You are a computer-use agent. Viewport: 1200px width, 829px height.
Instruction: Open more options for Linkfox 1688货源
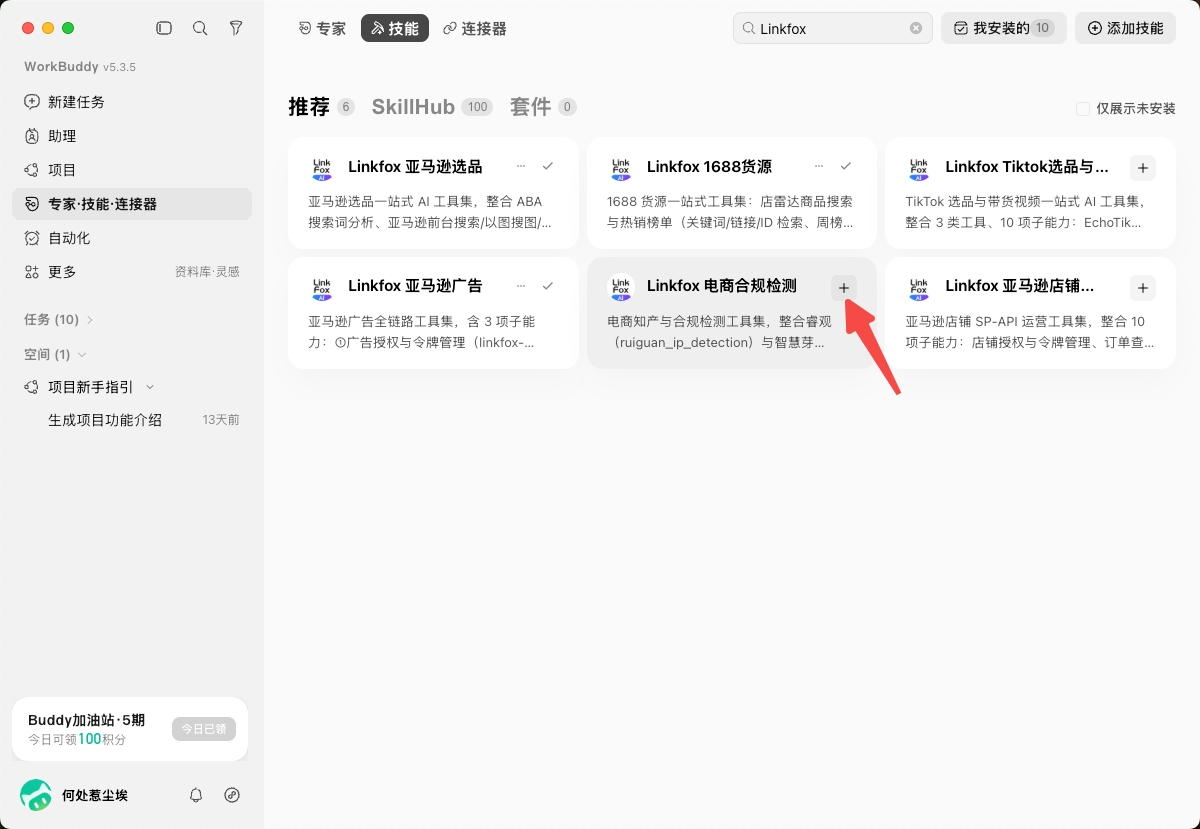click(819, 166)
